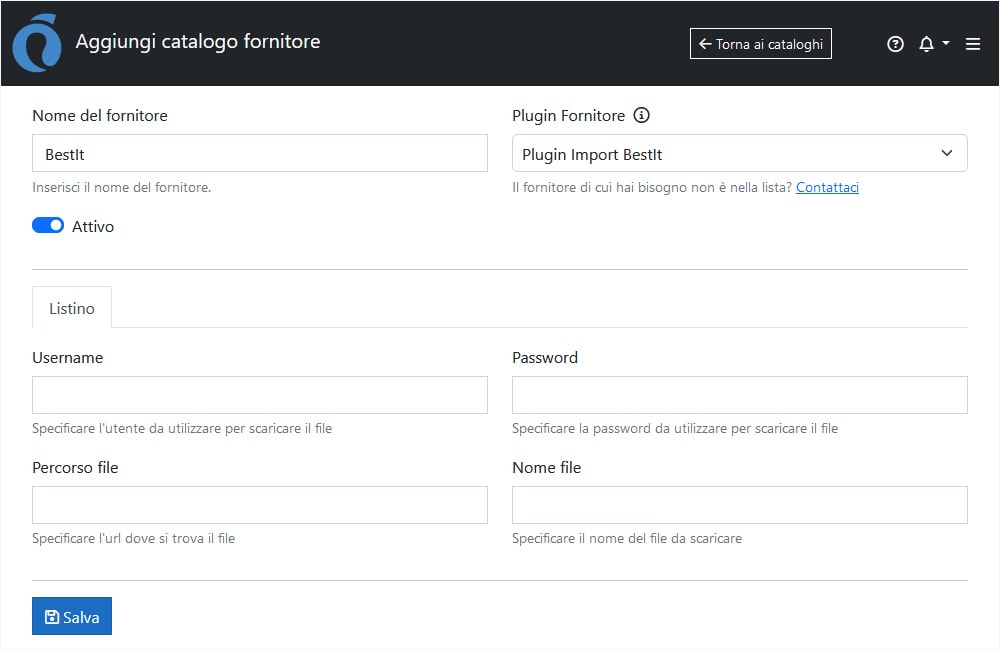Click the save disk icon on Salva
This screenshot has height=650, width=1000.
(x=51, y=616)
